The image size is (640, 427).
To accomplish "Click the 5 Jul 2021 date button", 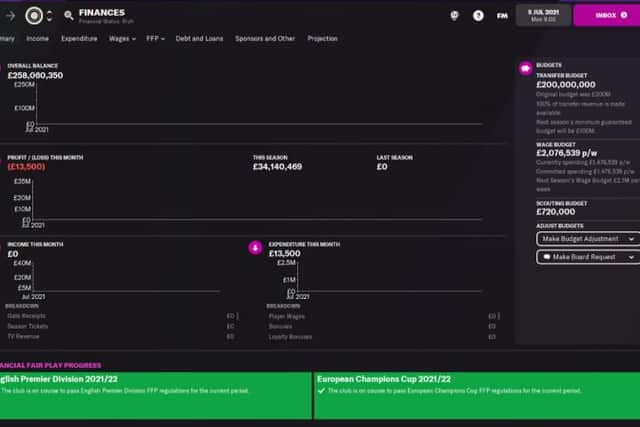I will pyautogui.click(x=543, y=15).
